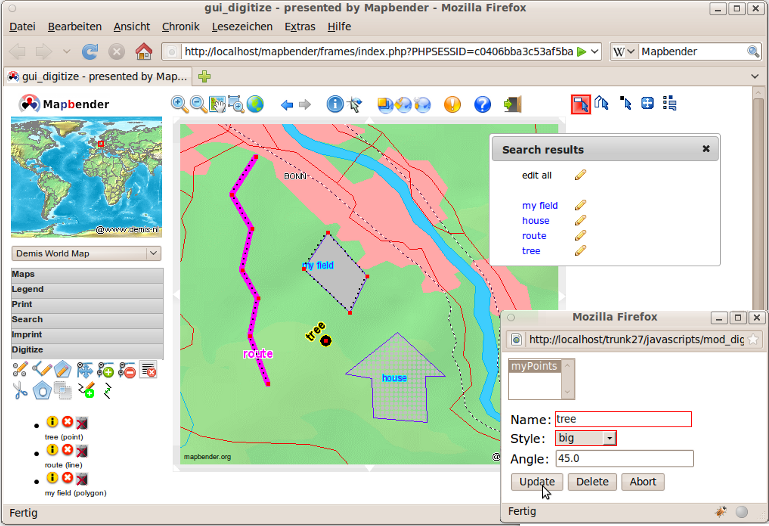This screenshot has width=769, height=526.
Task: Select the move vertex tool
Action: (x=84, y=370)
